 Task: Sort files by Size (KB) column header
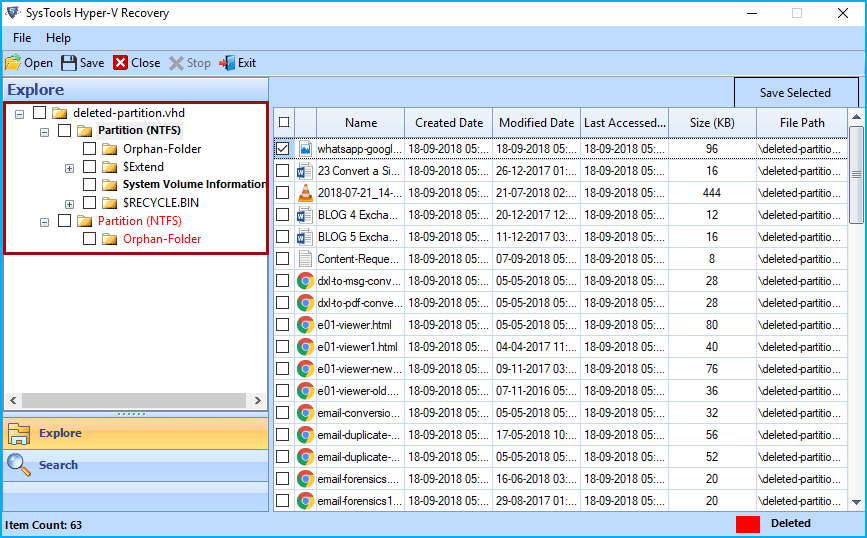tap(712, 122)
